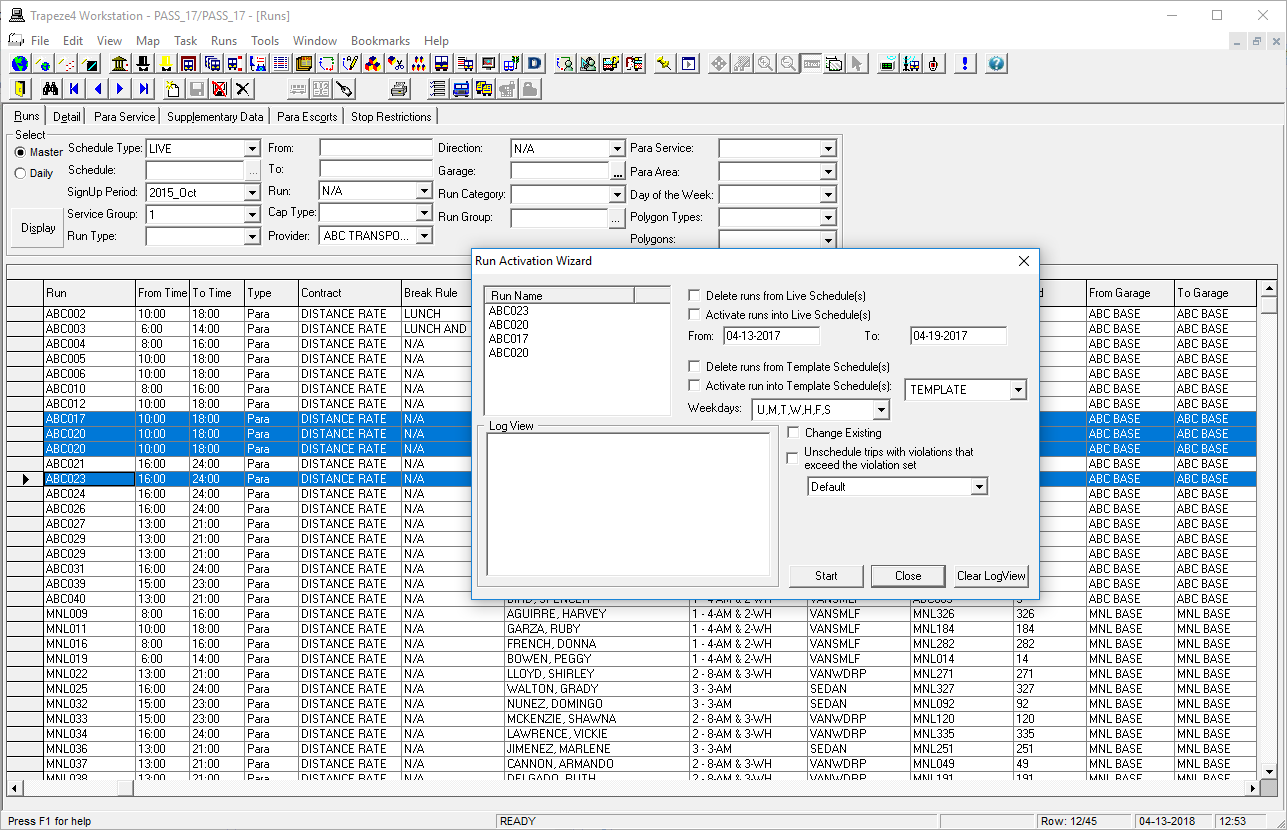Open the Help question mark icon
Screen dimensions: 1287x830
click(995, 63)
